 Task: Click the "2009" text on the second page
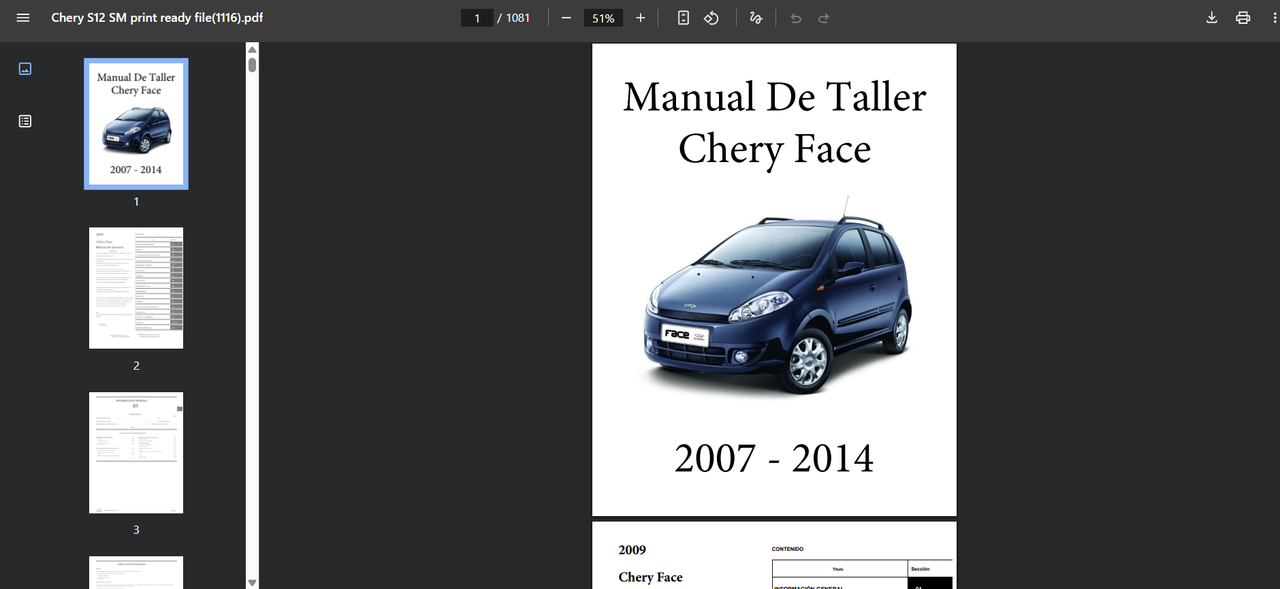pyautogui.click(x=632, y=550)
